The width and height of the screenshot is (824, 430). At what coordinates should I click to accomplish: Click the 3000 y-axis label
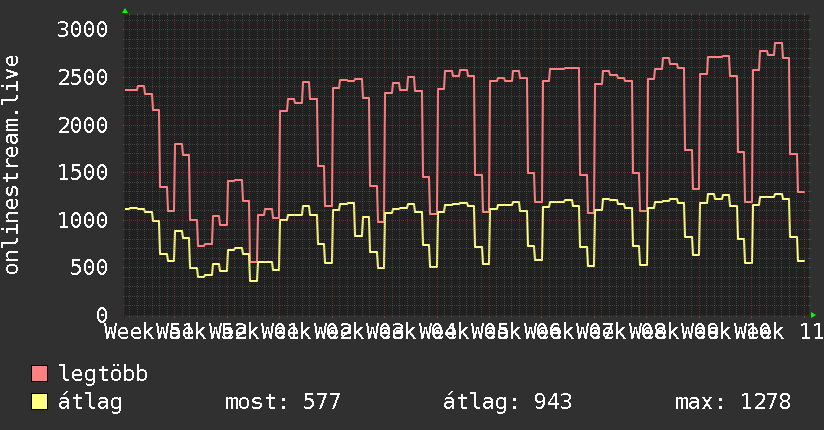click(83, 29)
